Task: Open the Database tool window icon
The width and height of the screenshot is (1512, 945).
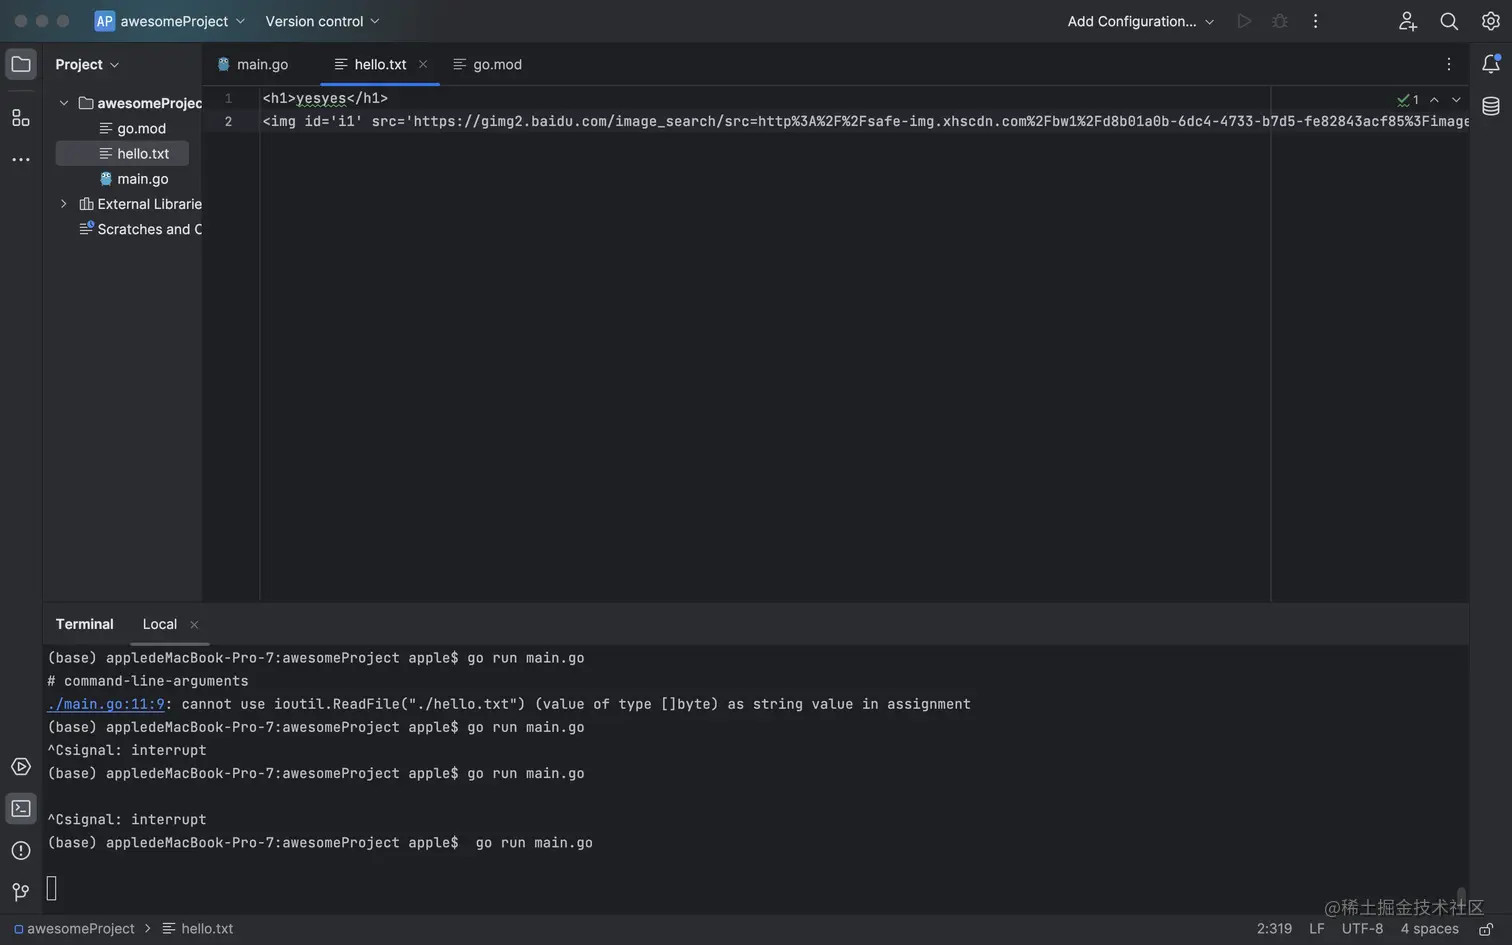Action: point(1491,106)
